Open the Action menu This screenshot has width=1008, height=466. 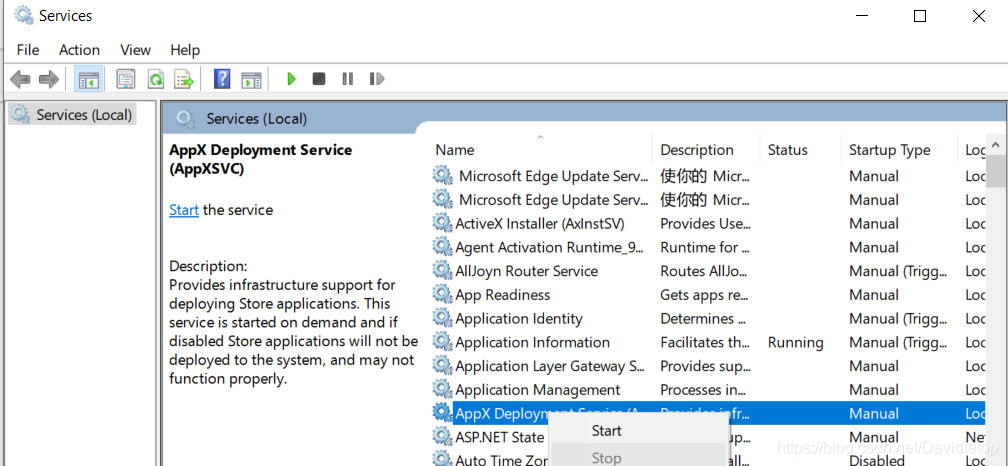click(79, 49)
